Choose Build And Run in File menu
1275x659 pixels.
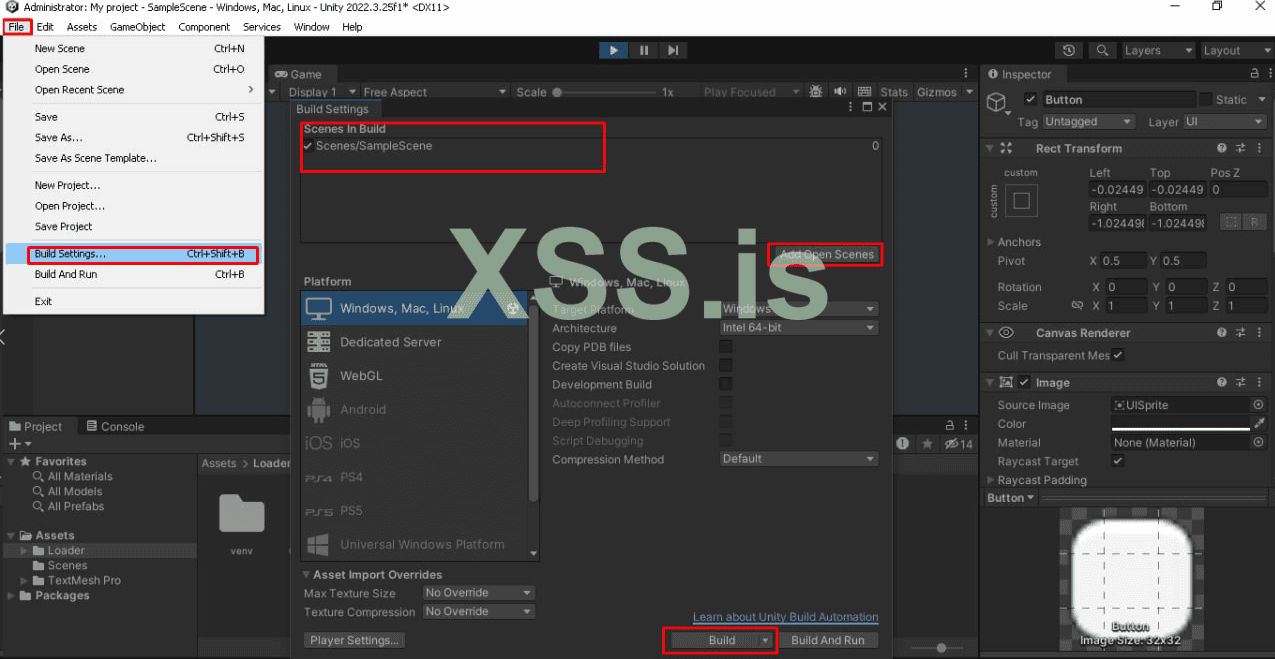[x=133, y=274]
